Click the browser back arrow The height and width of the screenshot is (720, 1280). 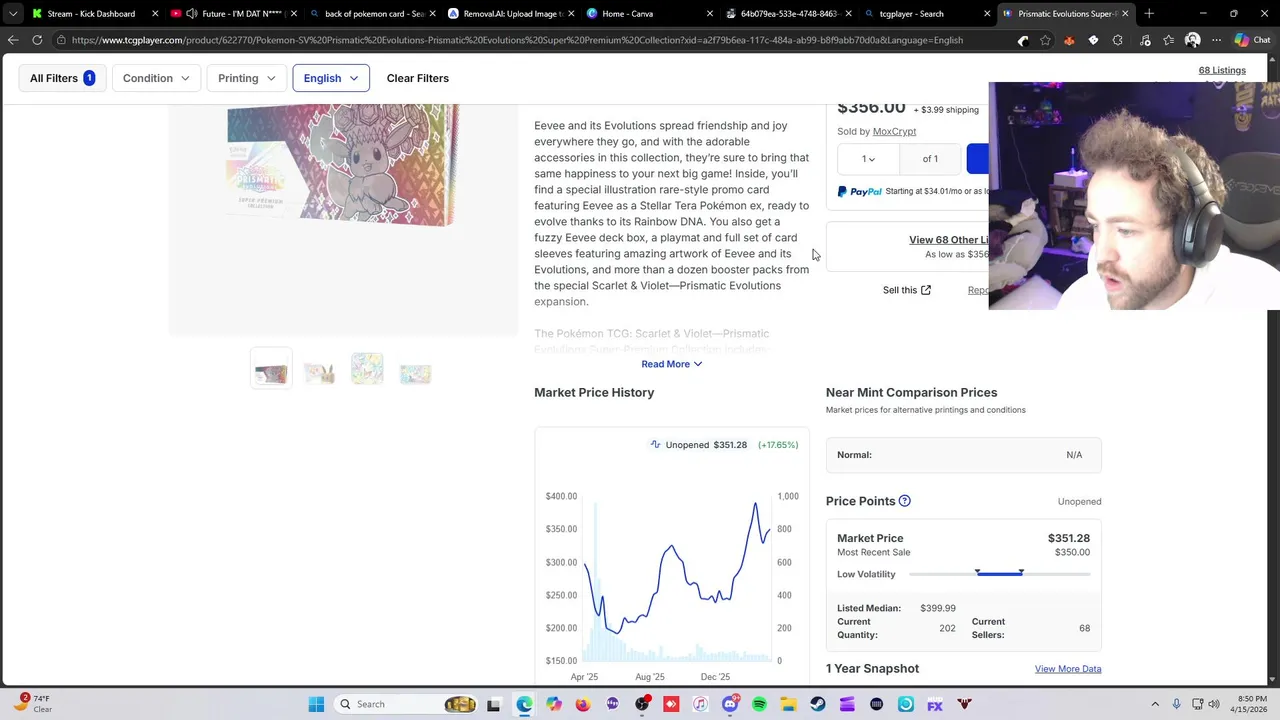click(x=13, y=40)
